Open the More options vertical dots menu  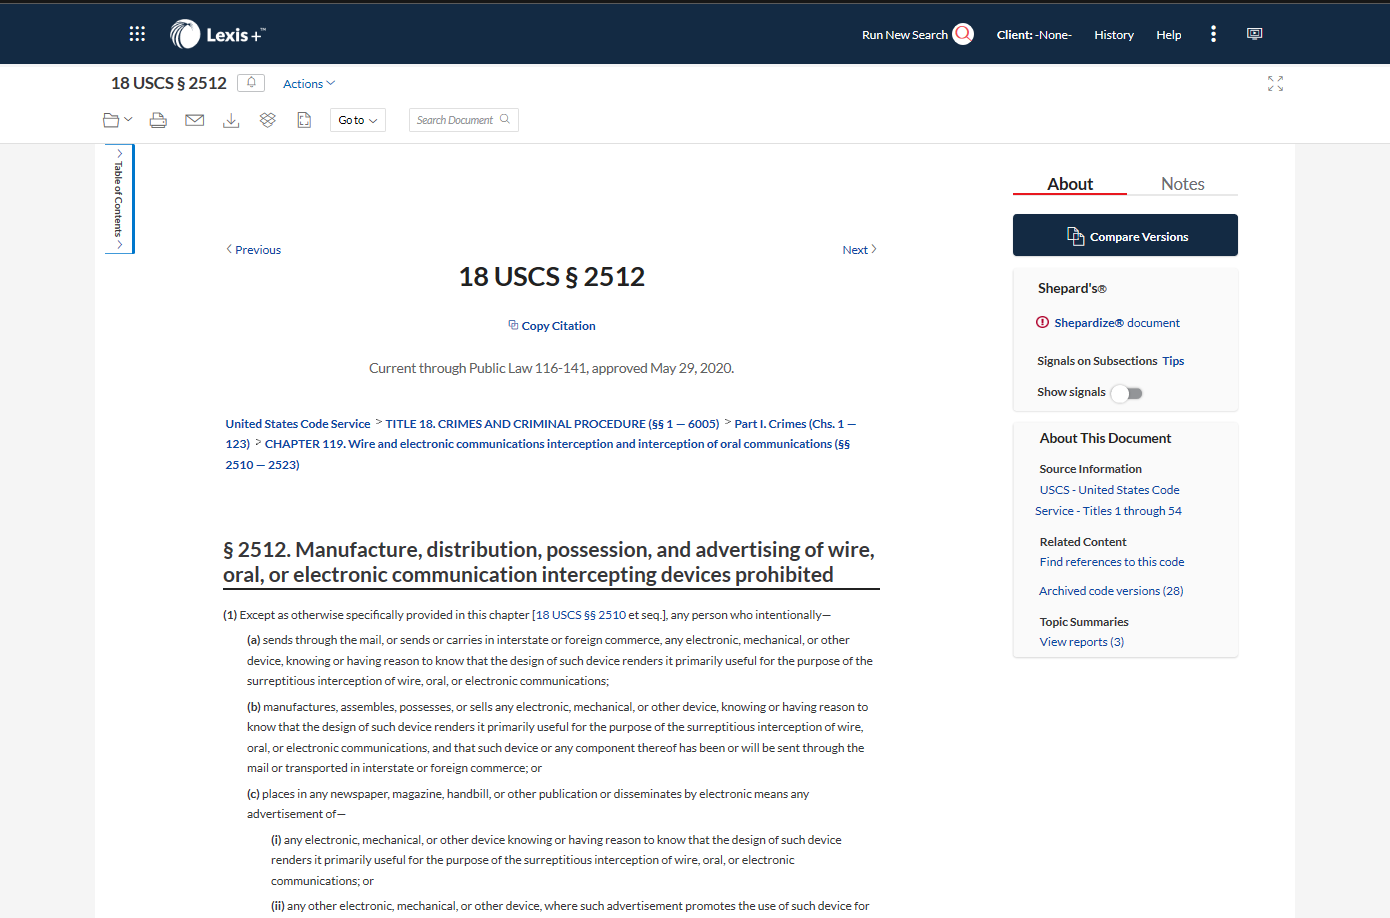coord(1213,34)
